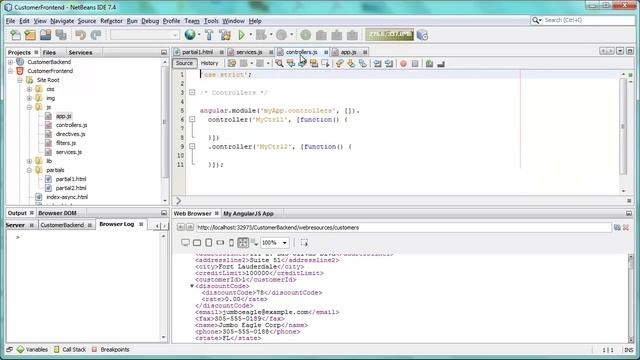The width and height of the screenshot is (640, 360).
Task: Switch to the app.js editor tab
Action: tap(349, 52)
